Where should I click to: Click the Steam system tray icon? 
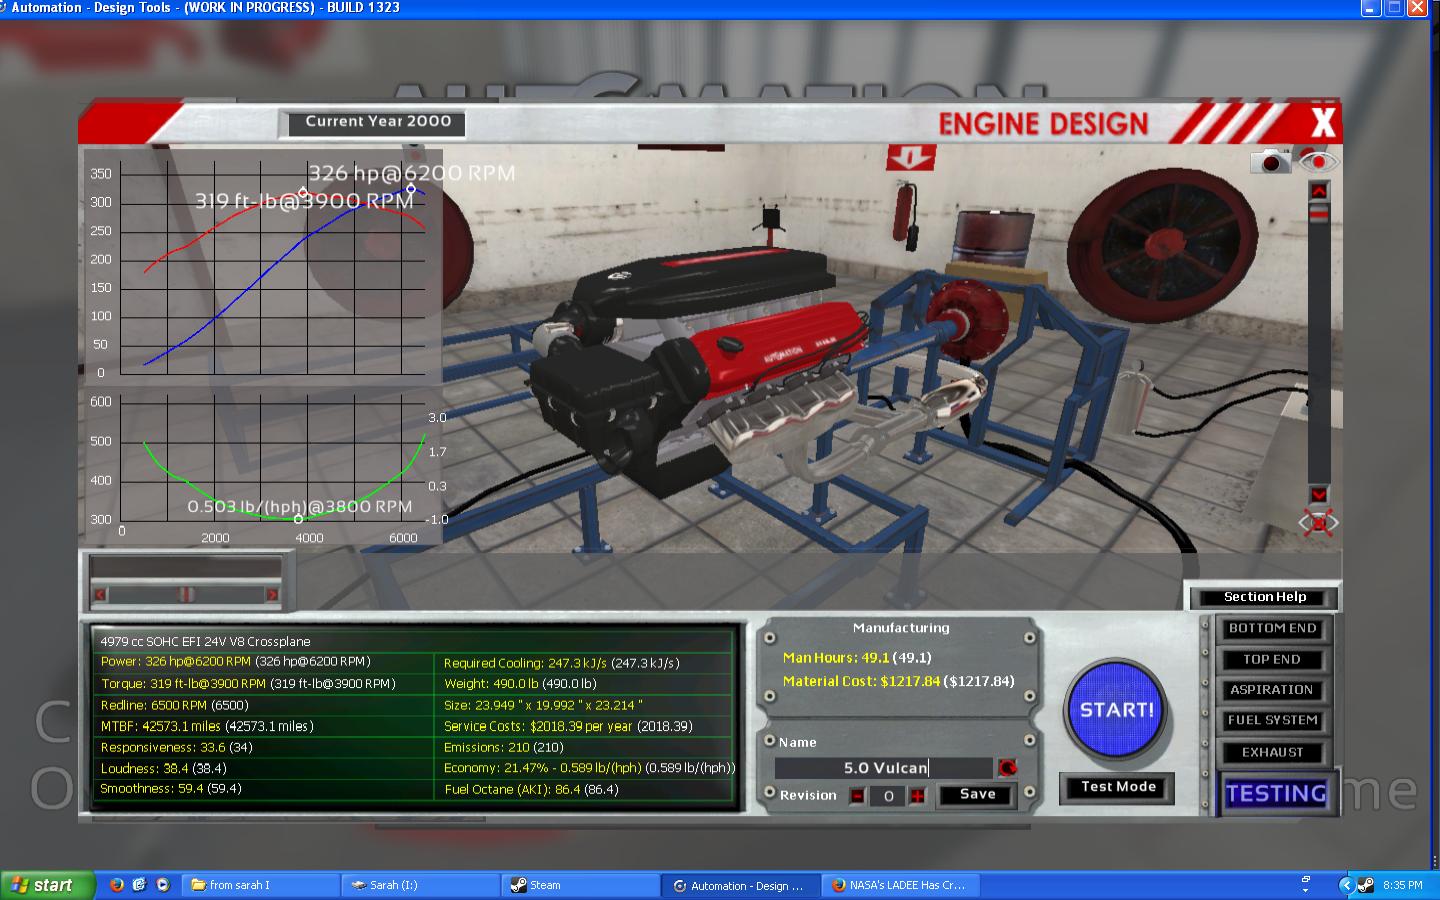[1365, 885]
